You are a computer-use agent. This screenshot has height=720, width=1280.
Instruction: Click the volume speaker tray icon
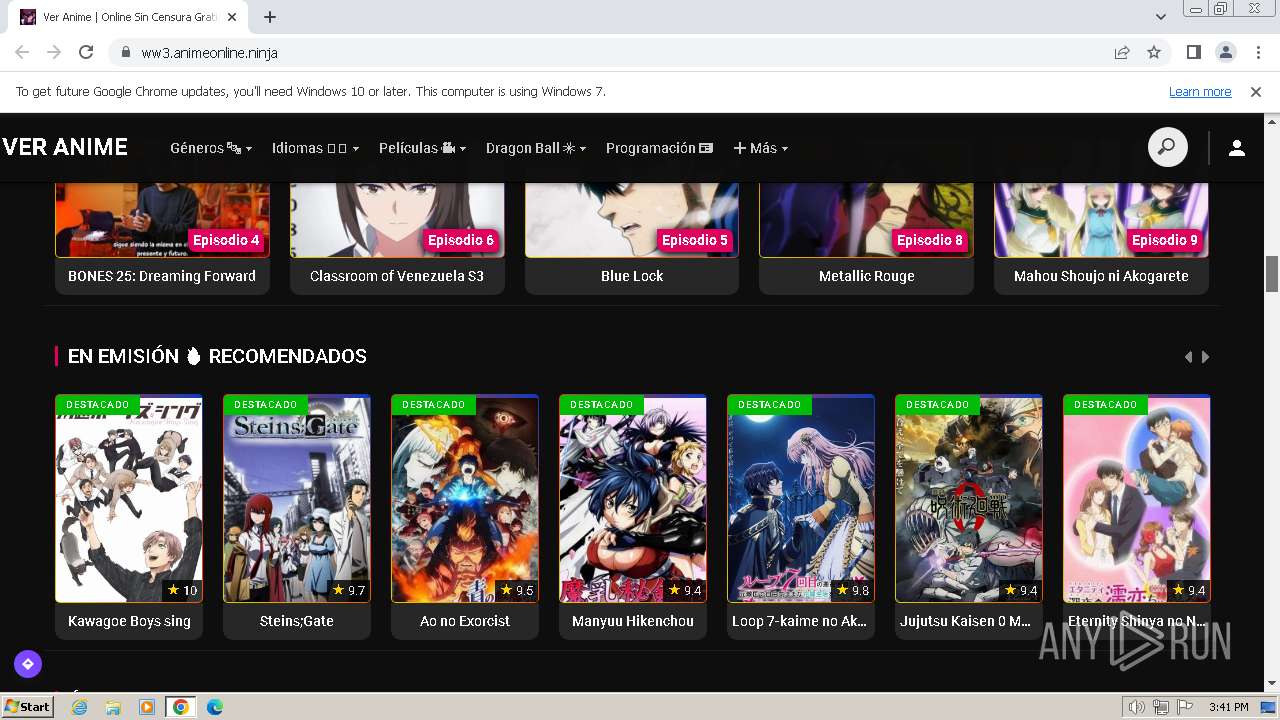tap(1137, 707)
